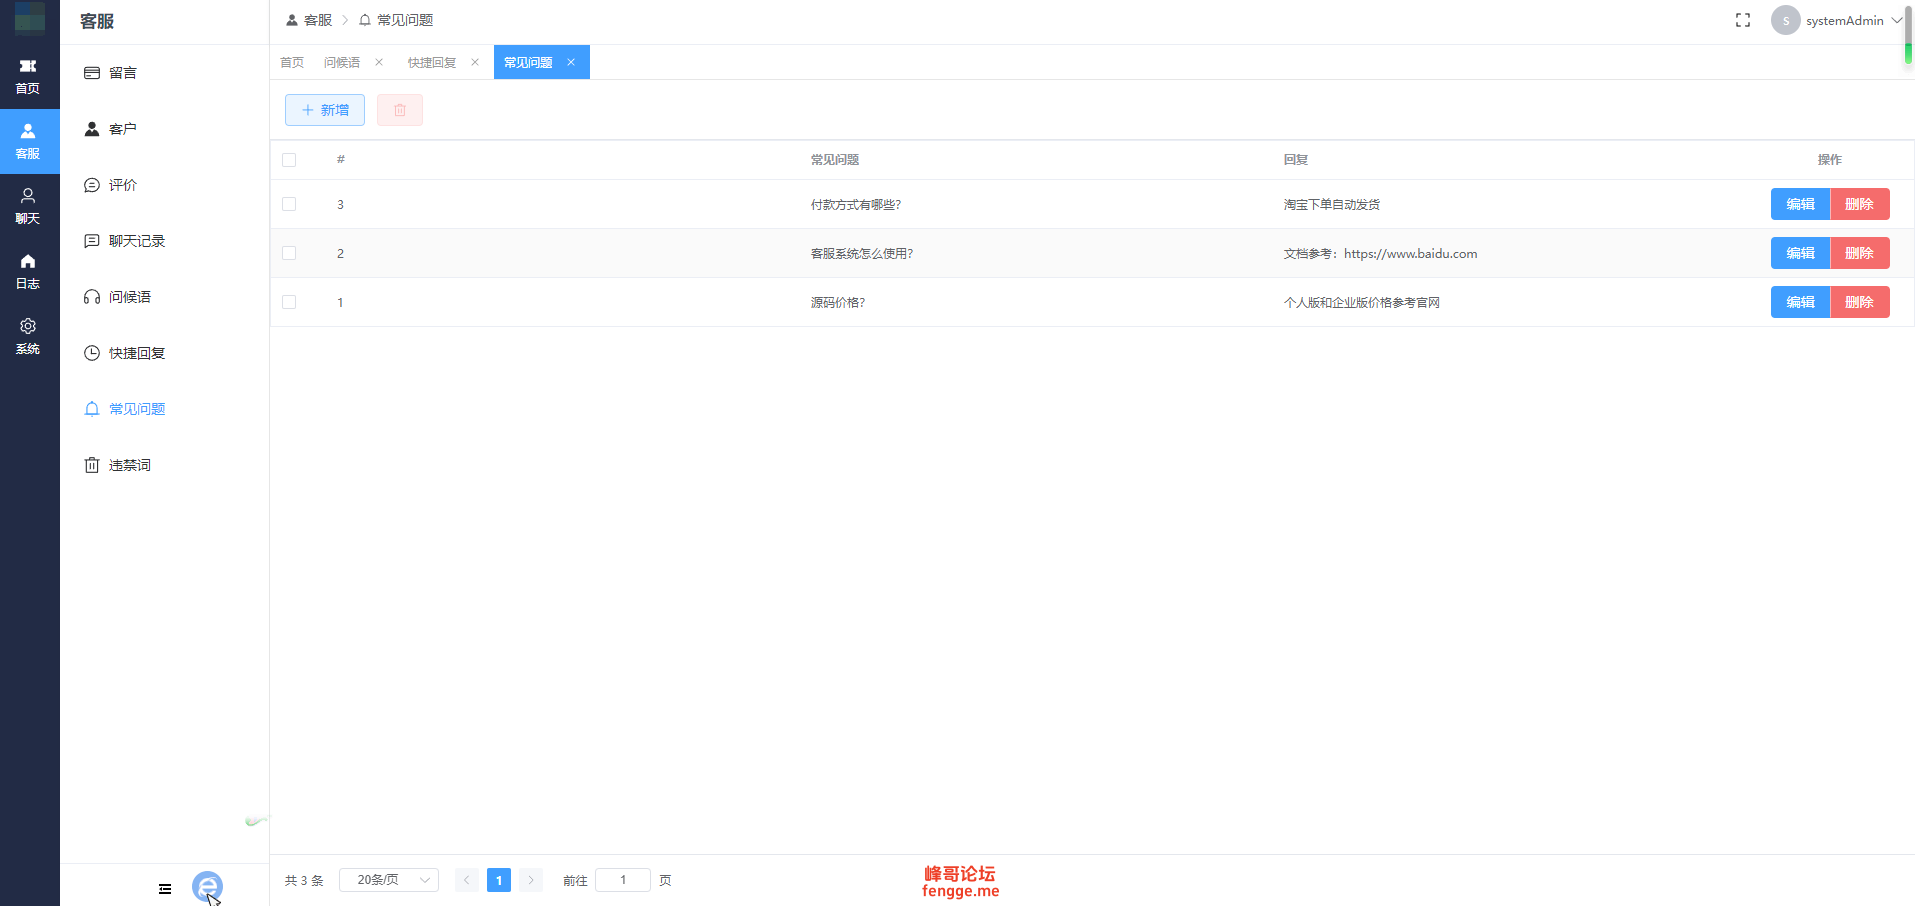
Task: Open the 20条/页 page size dropdown
Action: (x=389, y=880)
